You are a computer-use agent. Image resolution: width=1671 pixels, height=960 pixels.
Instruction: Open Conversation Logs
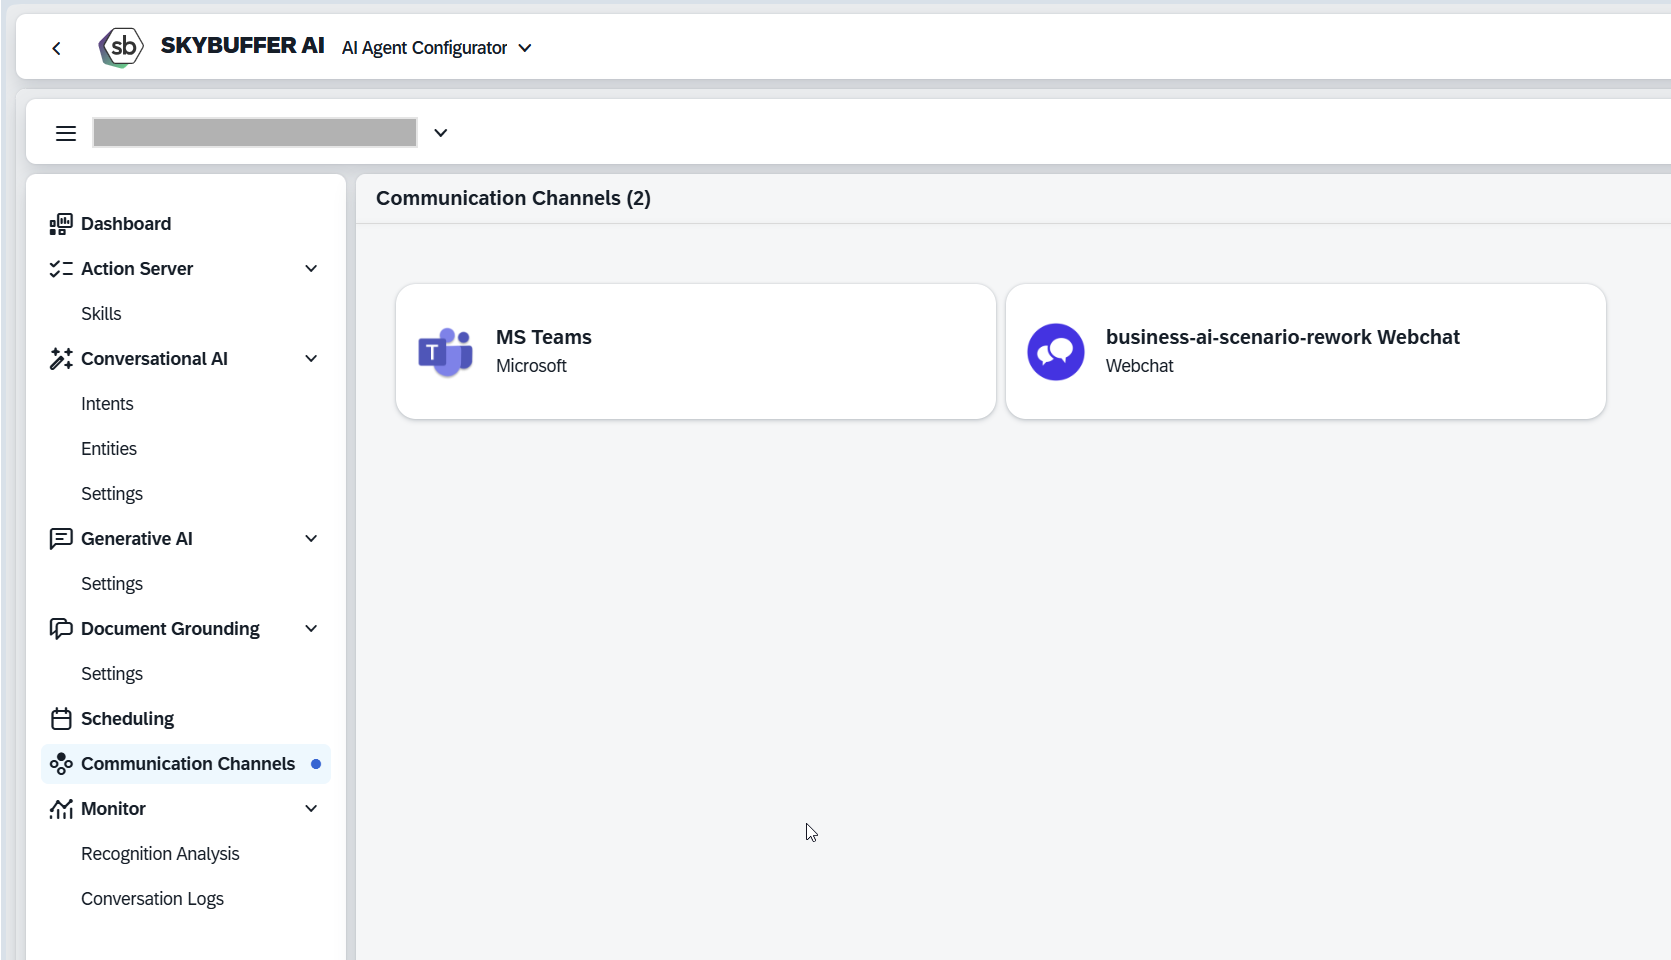tap(152, 899)
